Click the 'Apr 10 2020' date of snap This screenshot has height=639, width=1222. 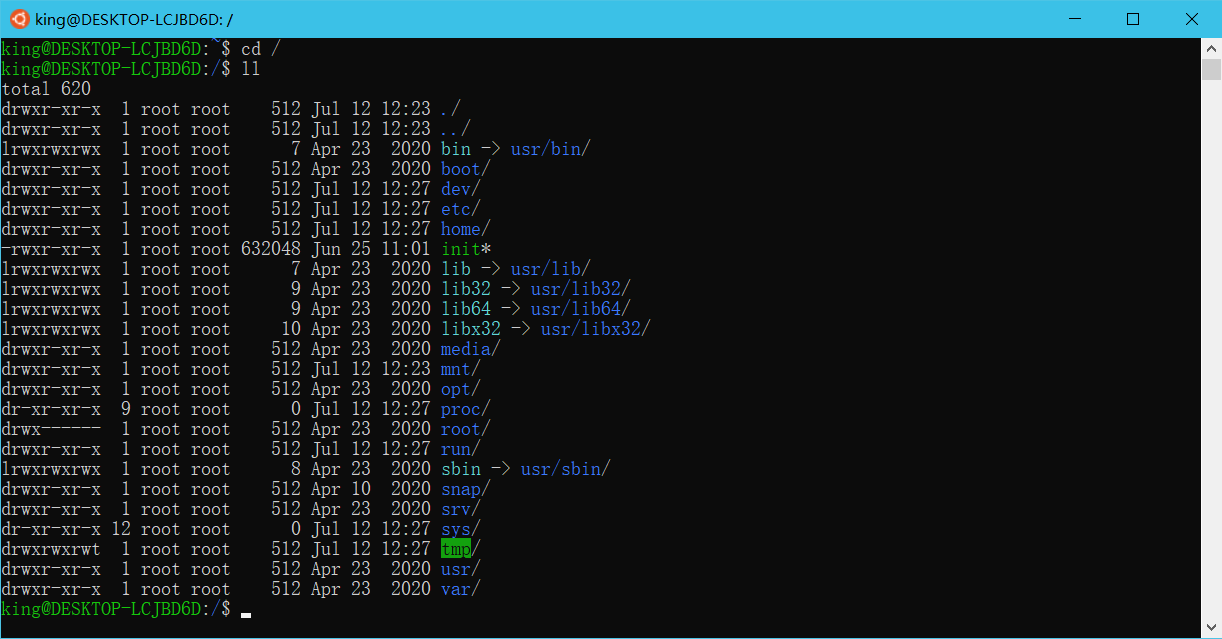click(371, 489)
